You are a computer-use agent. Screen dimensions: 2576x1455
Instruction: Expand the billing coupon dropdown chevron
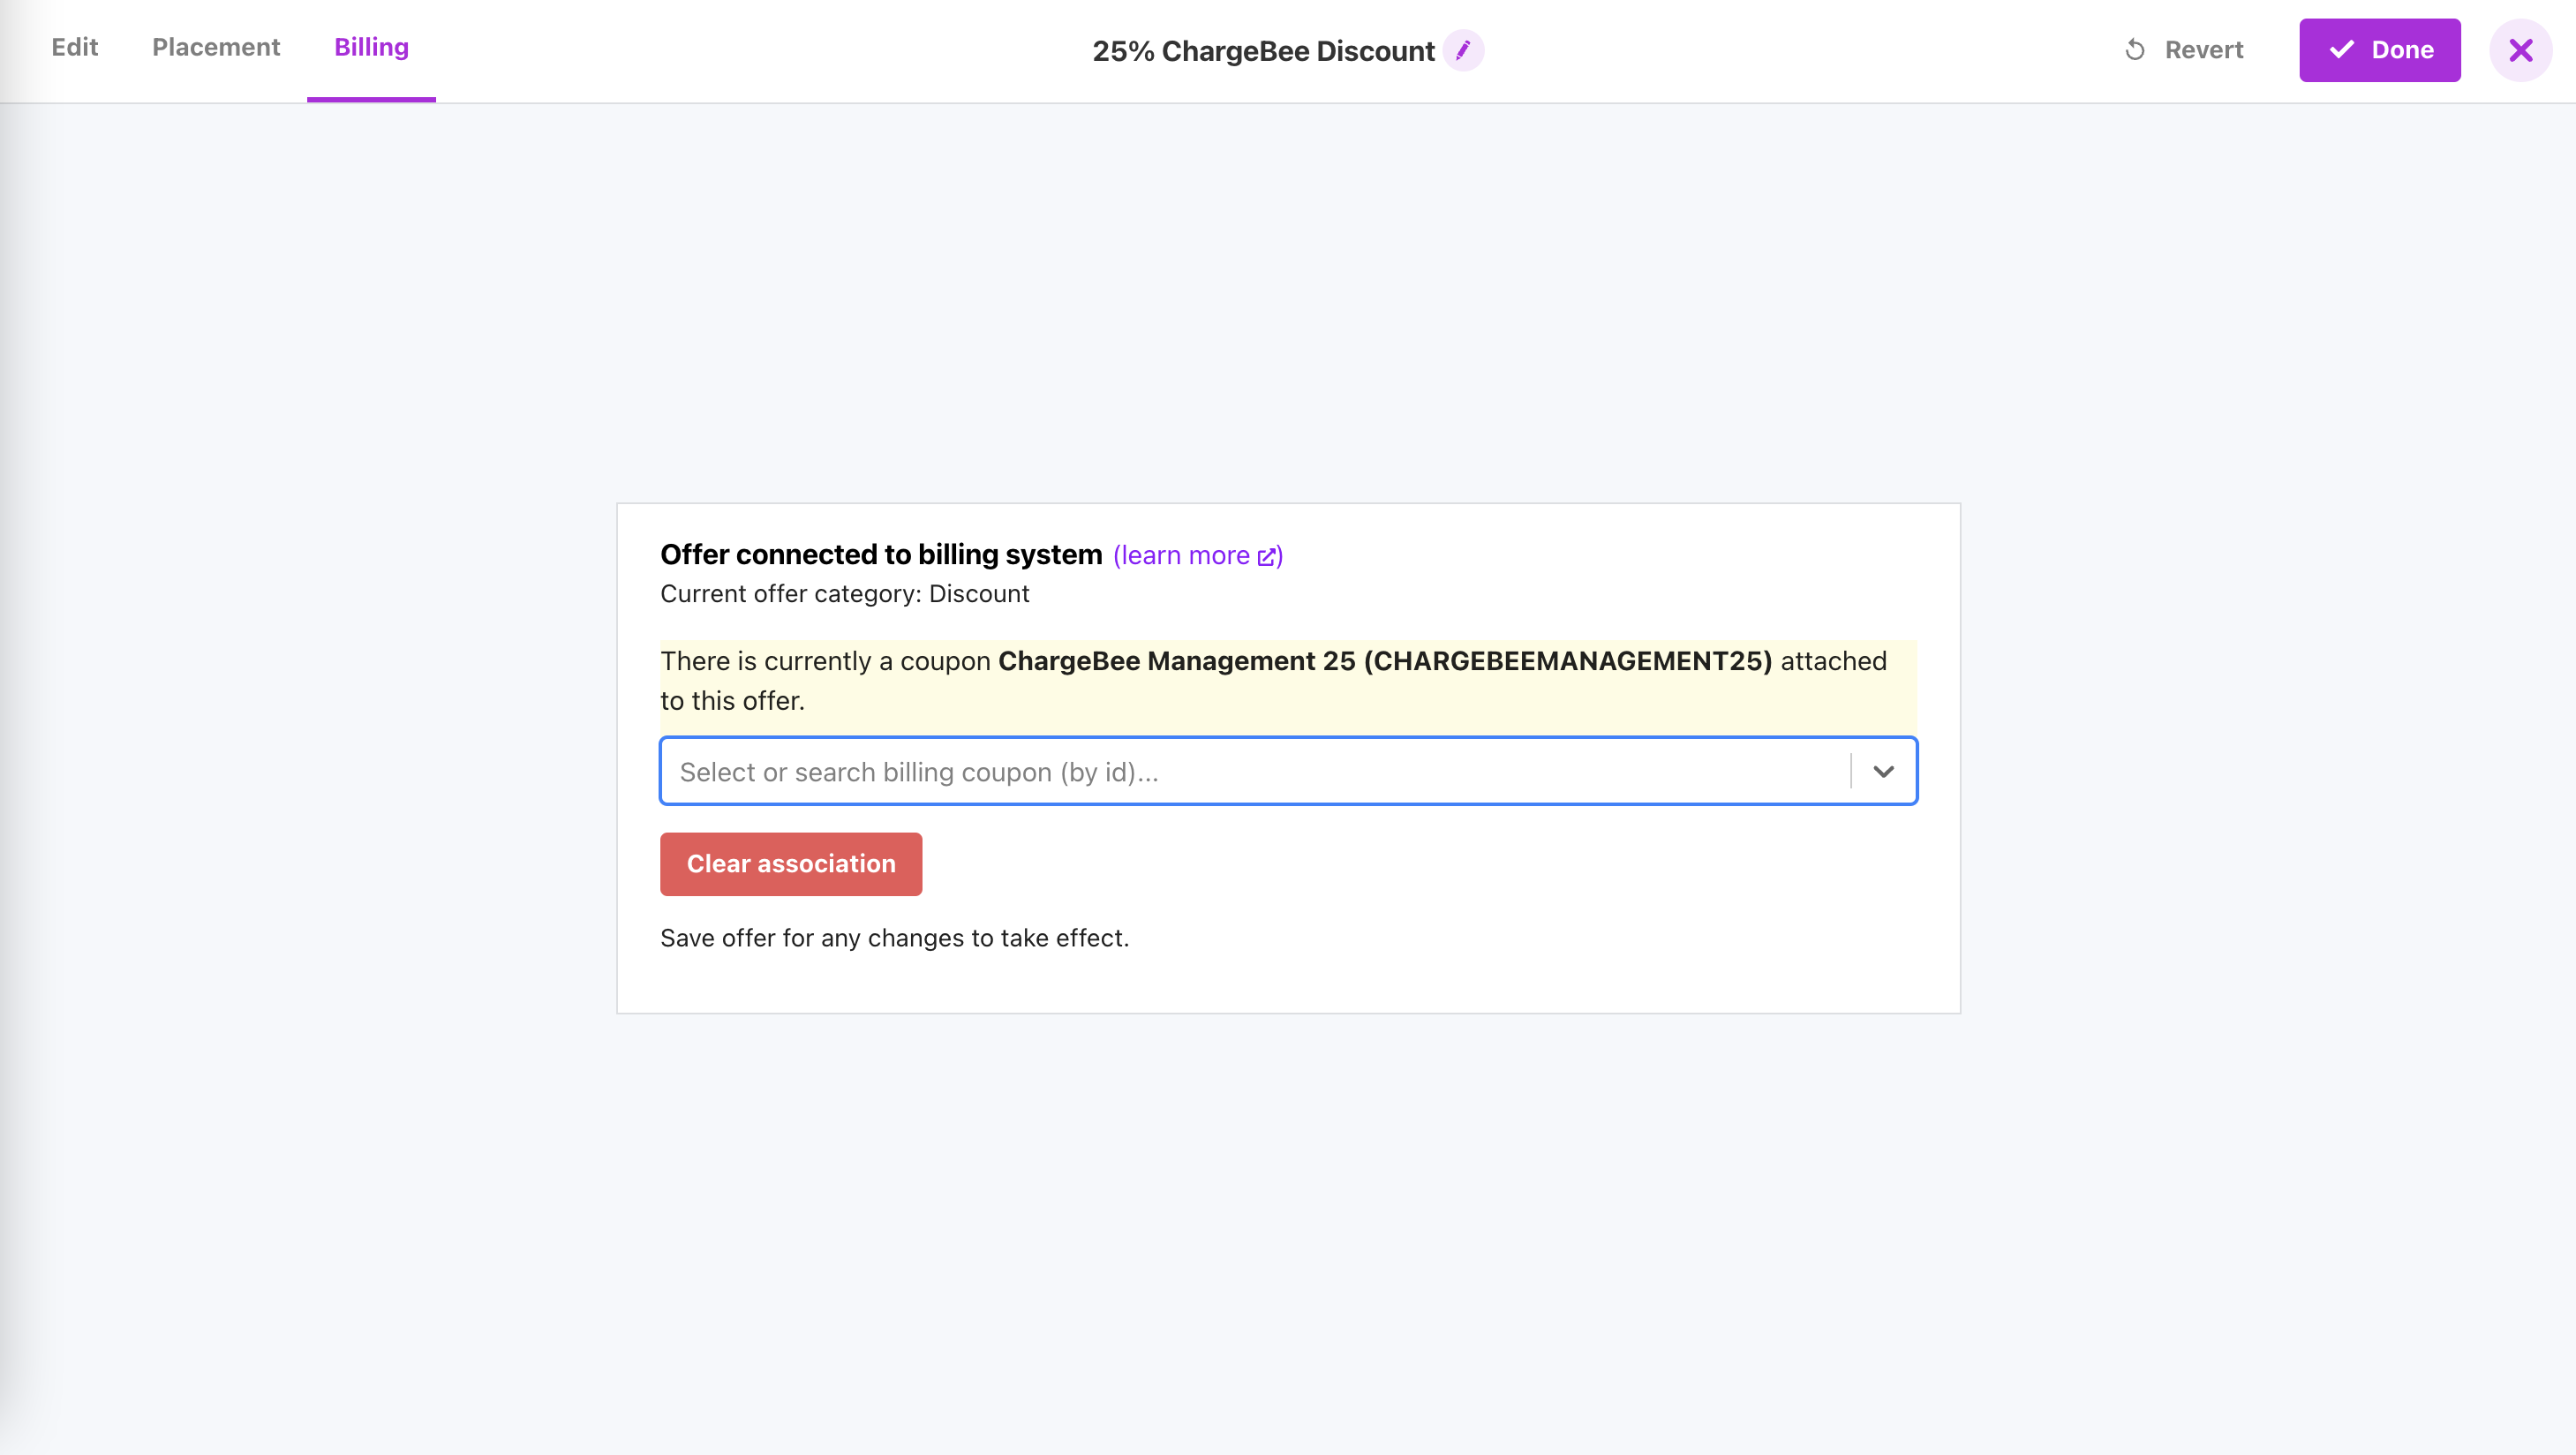1883,771
